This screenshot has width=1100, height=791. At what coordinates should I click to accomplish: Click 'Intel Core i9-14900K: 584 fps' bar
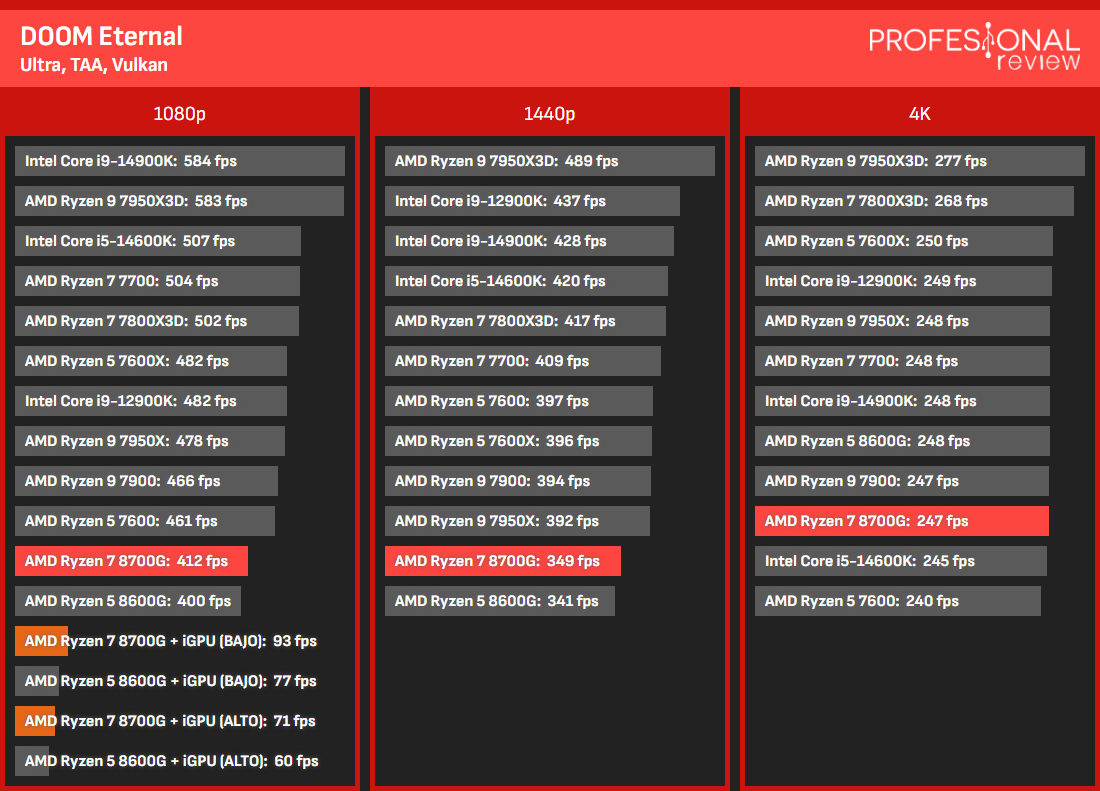coord(180,161)
